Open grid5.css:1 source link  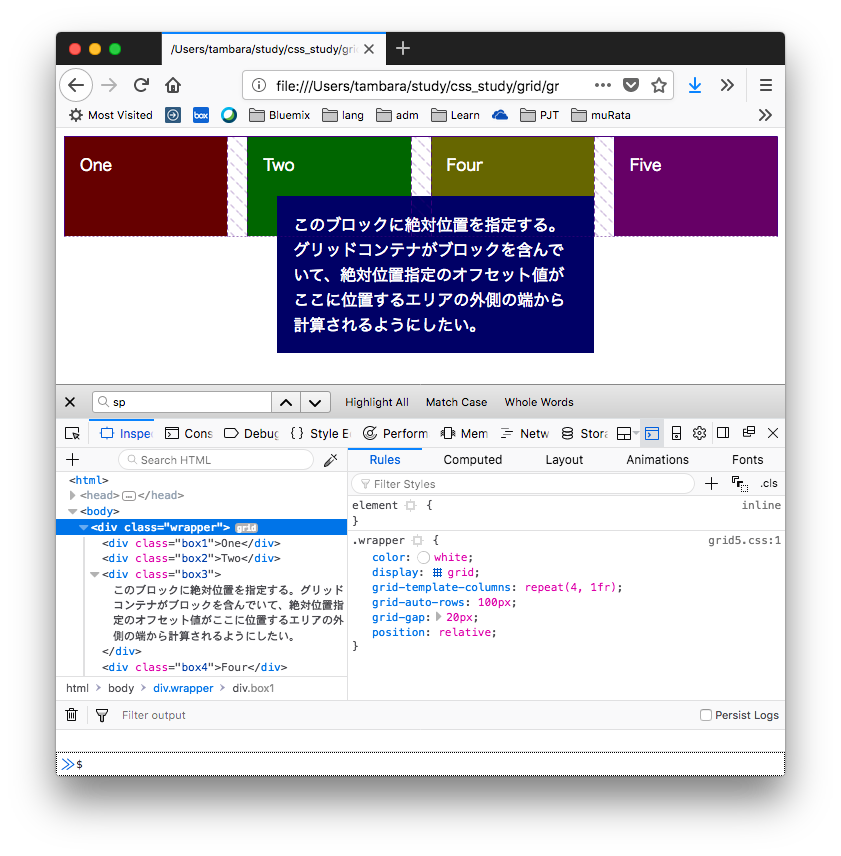(x=744, y=540)
